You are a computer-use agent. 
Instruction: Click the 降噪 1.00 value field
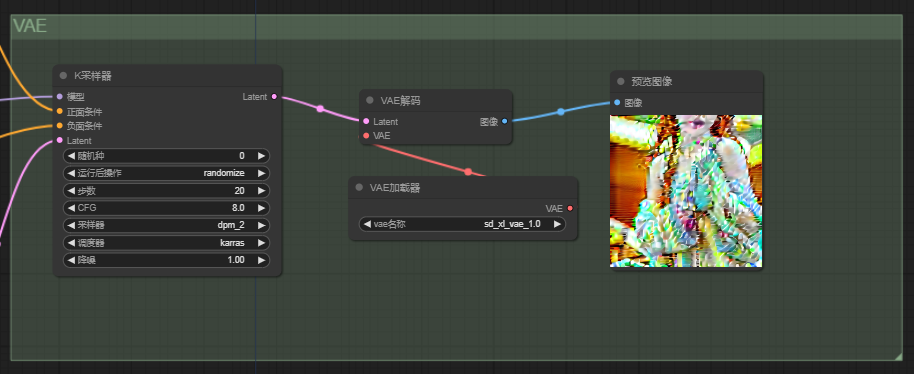(166, 260)
